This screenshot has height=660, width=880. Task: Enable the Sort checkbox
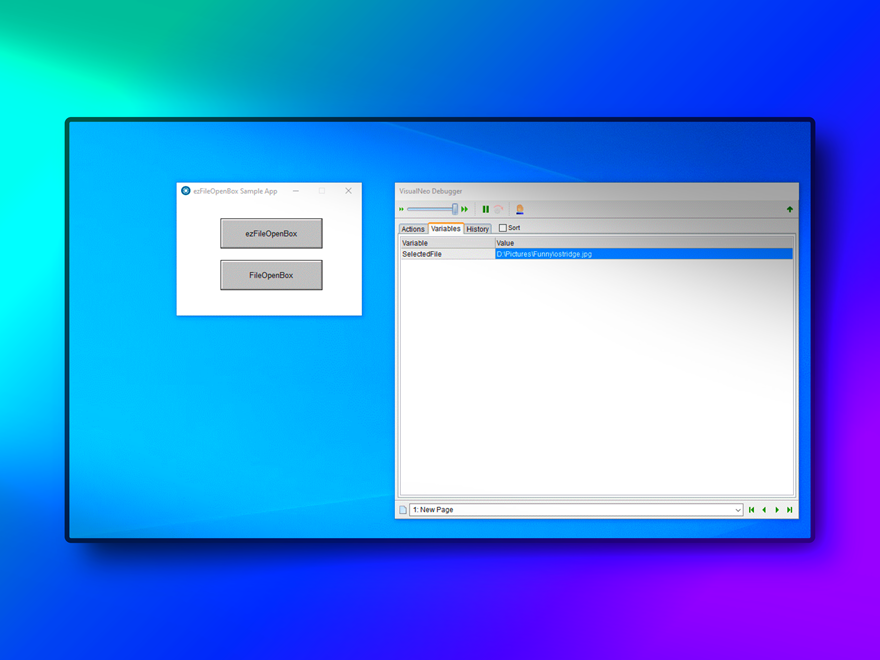click(x=503, y=228)
